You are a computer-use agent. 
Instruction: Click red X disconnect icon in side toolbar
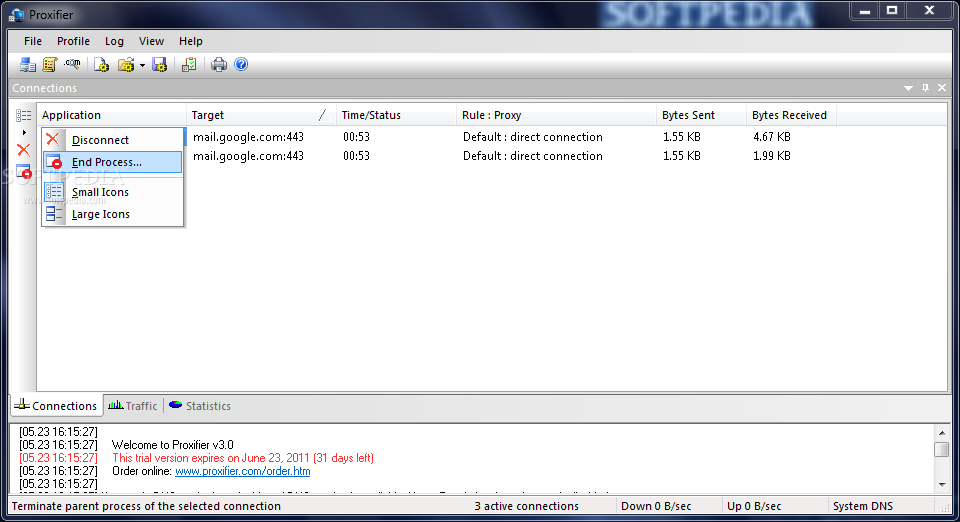tap(24, 149)
